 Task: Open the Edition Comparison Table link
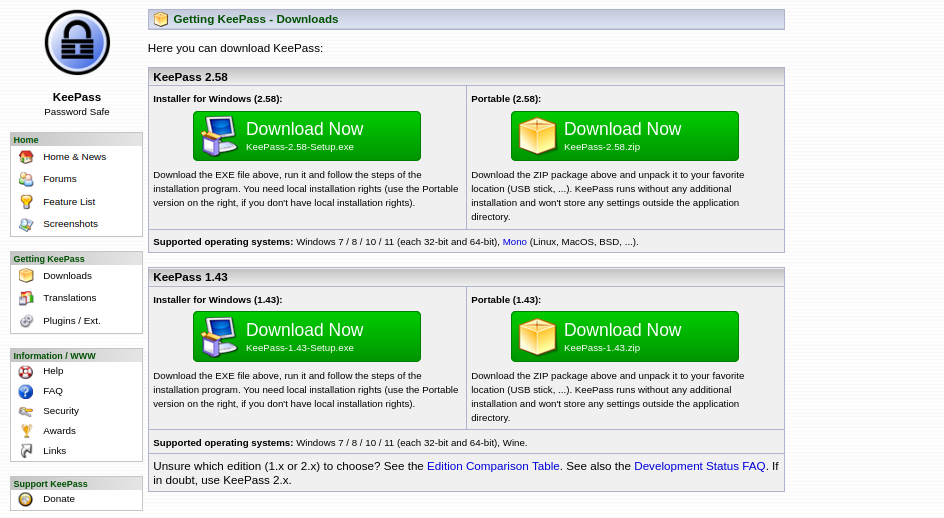click(493, 466)
